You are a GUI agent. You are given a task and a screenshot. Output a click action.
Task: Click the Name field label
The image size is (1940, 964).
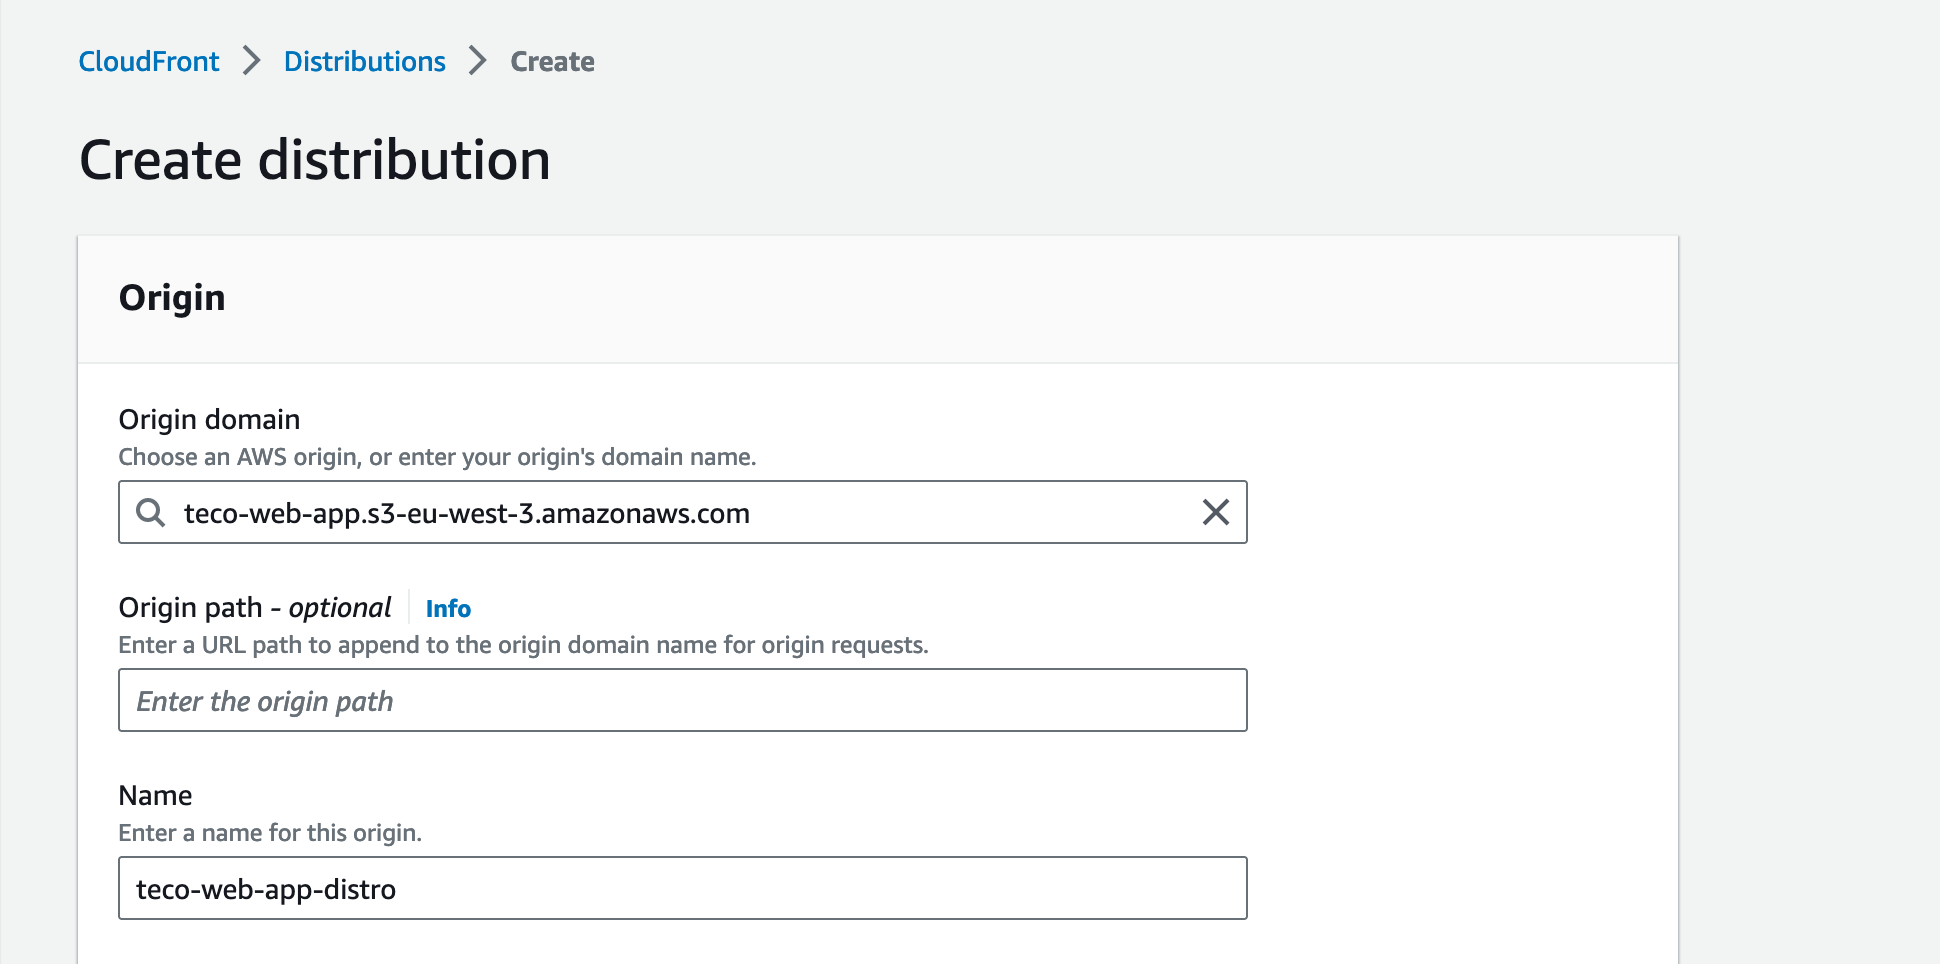point(155,795)
